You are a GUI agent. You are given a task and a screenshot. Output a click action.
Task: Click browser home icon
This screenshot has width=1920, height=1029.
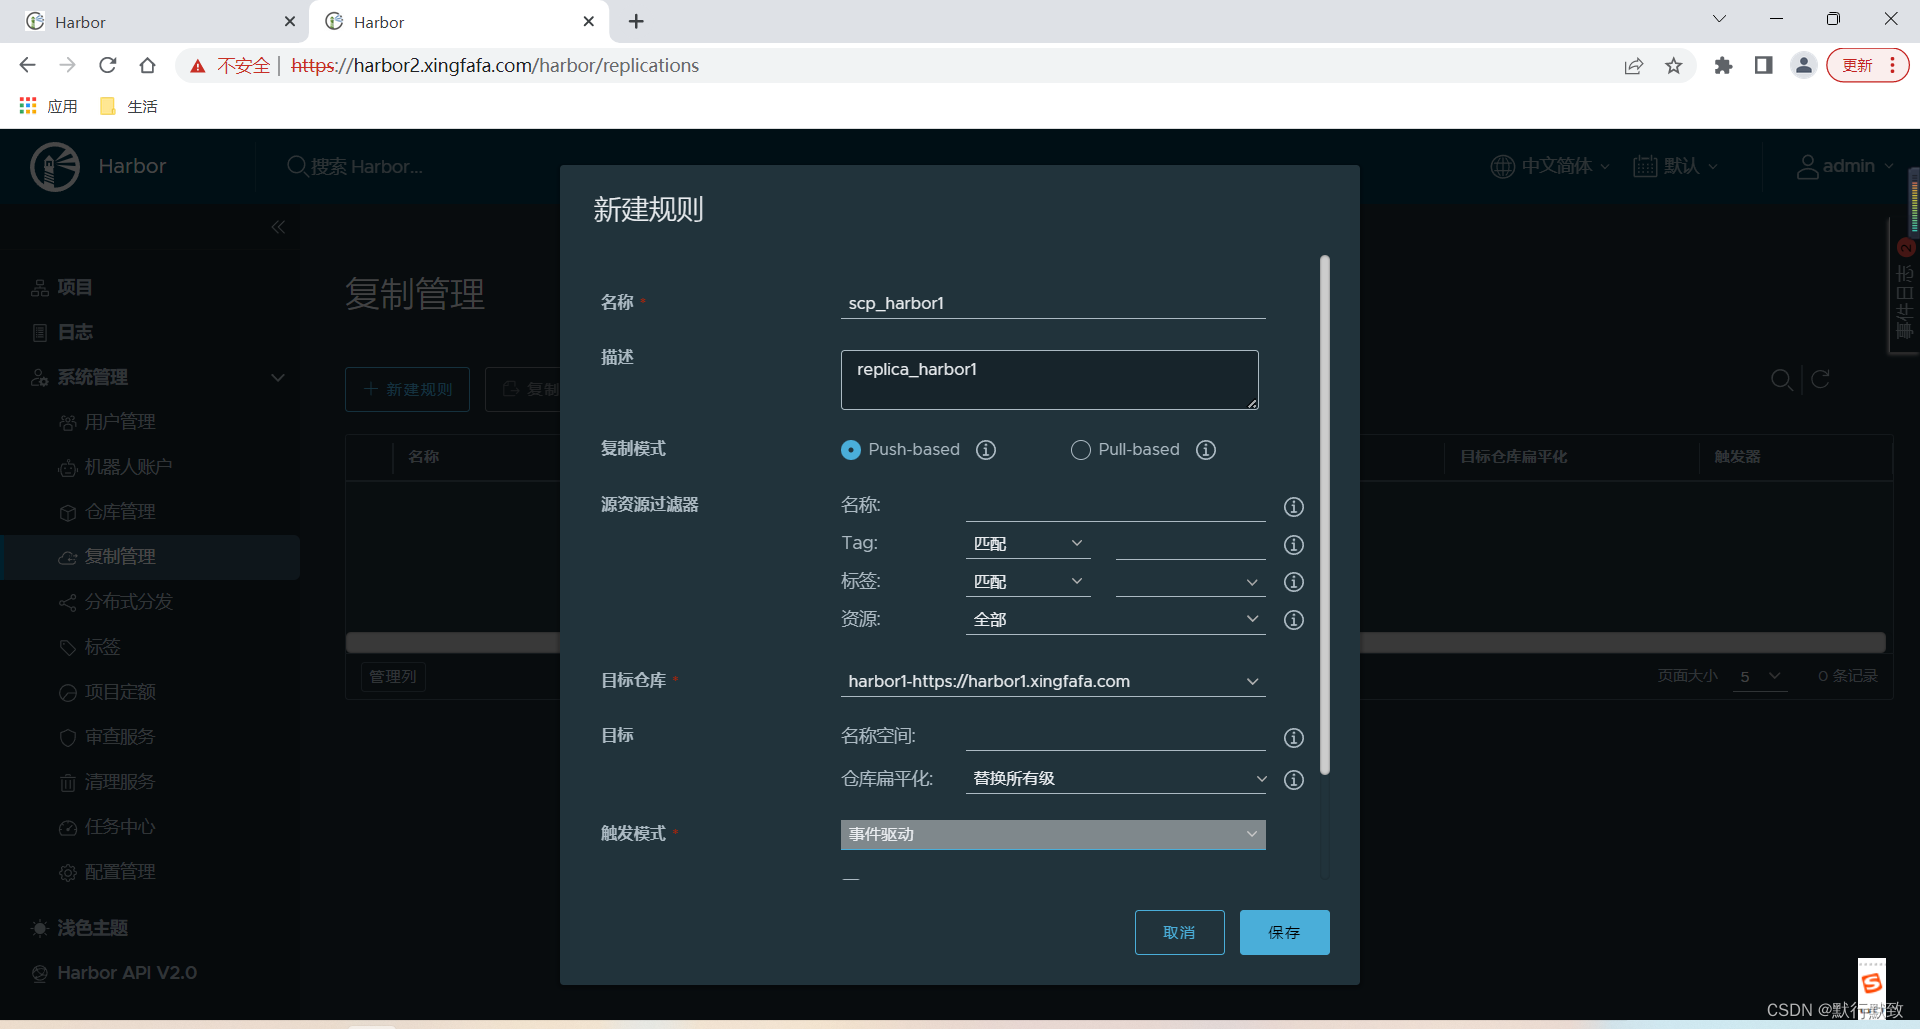(x=148, y=65)
